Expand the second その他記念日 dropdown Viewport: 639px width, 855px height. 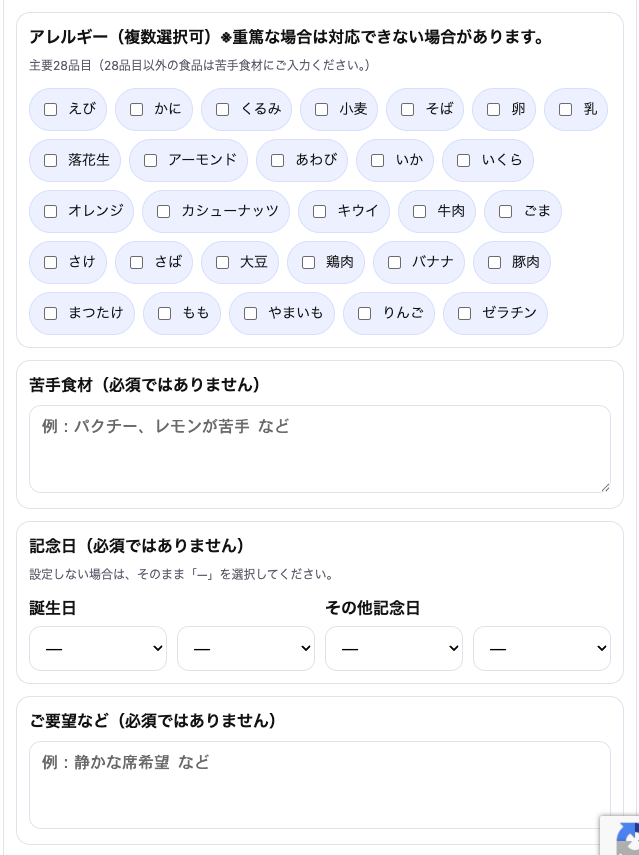542,649
